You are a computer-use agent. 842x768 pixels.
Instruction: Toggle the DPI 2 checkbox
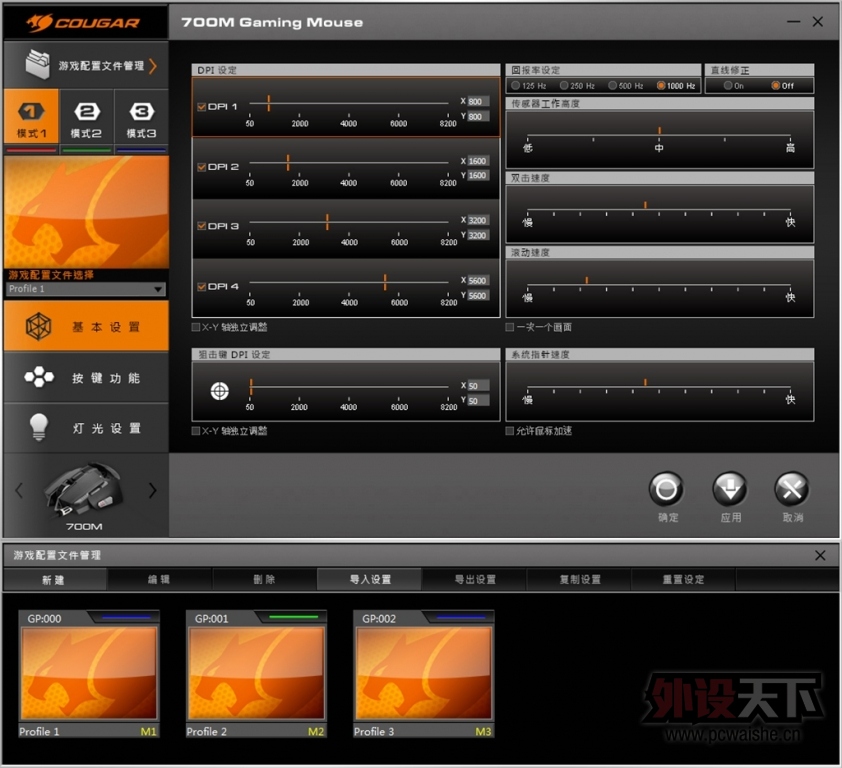(x=201, y=167)
